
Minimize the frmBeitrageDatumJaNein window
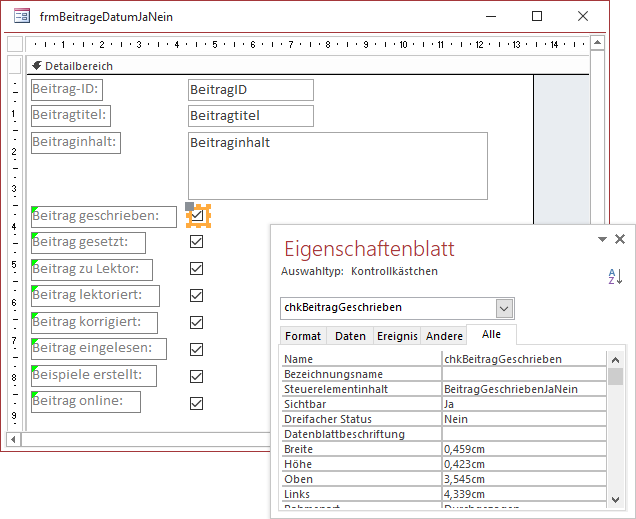pyautogui.click(x=491, y=16)
